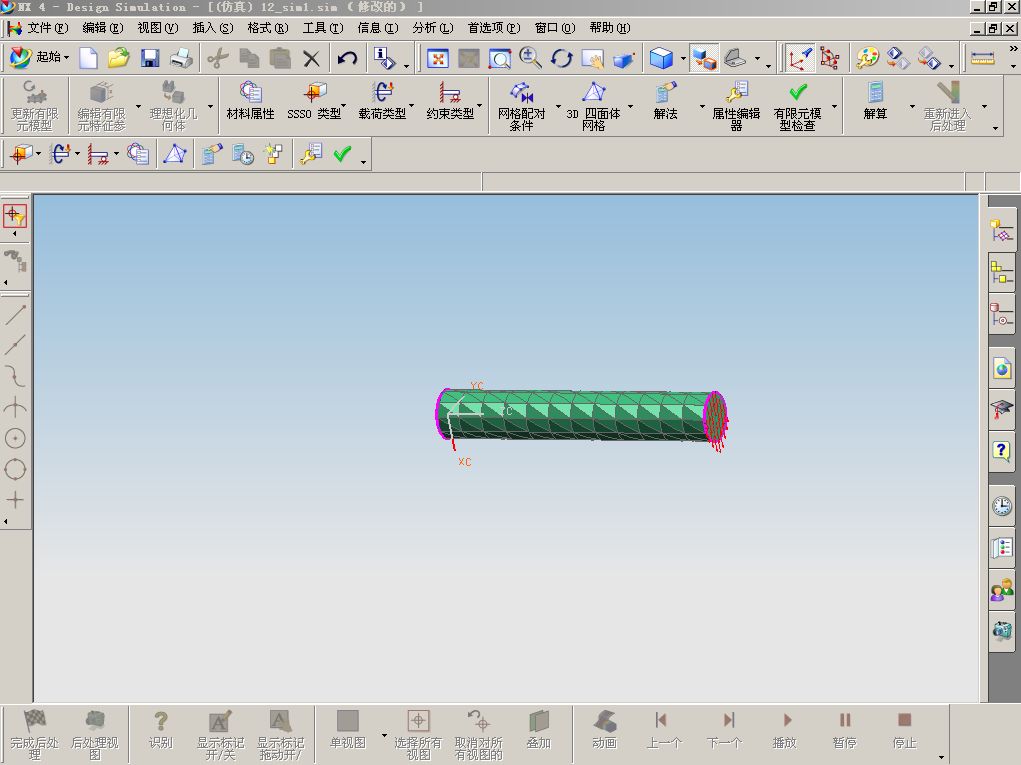
Task: Open the training graduation cap tab in right sidebar
Action: 1001,410
